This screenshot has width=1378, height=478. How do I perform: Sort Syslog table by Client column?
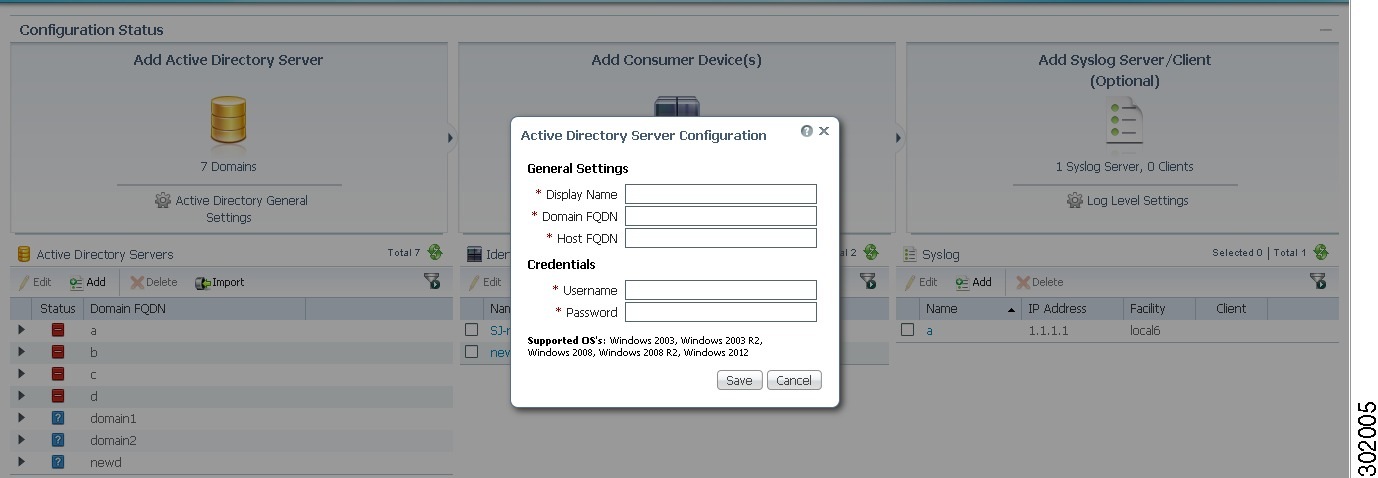1231,309
